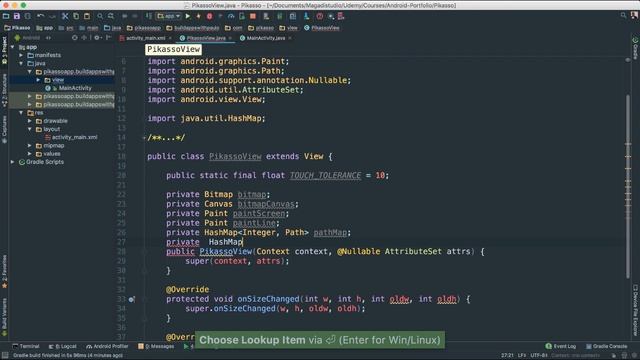Image resolution: width=640 pixels, height=360 pixels.
Task: Open the Gradle Console
Action: pyautogui.click(x=607, y=346)
